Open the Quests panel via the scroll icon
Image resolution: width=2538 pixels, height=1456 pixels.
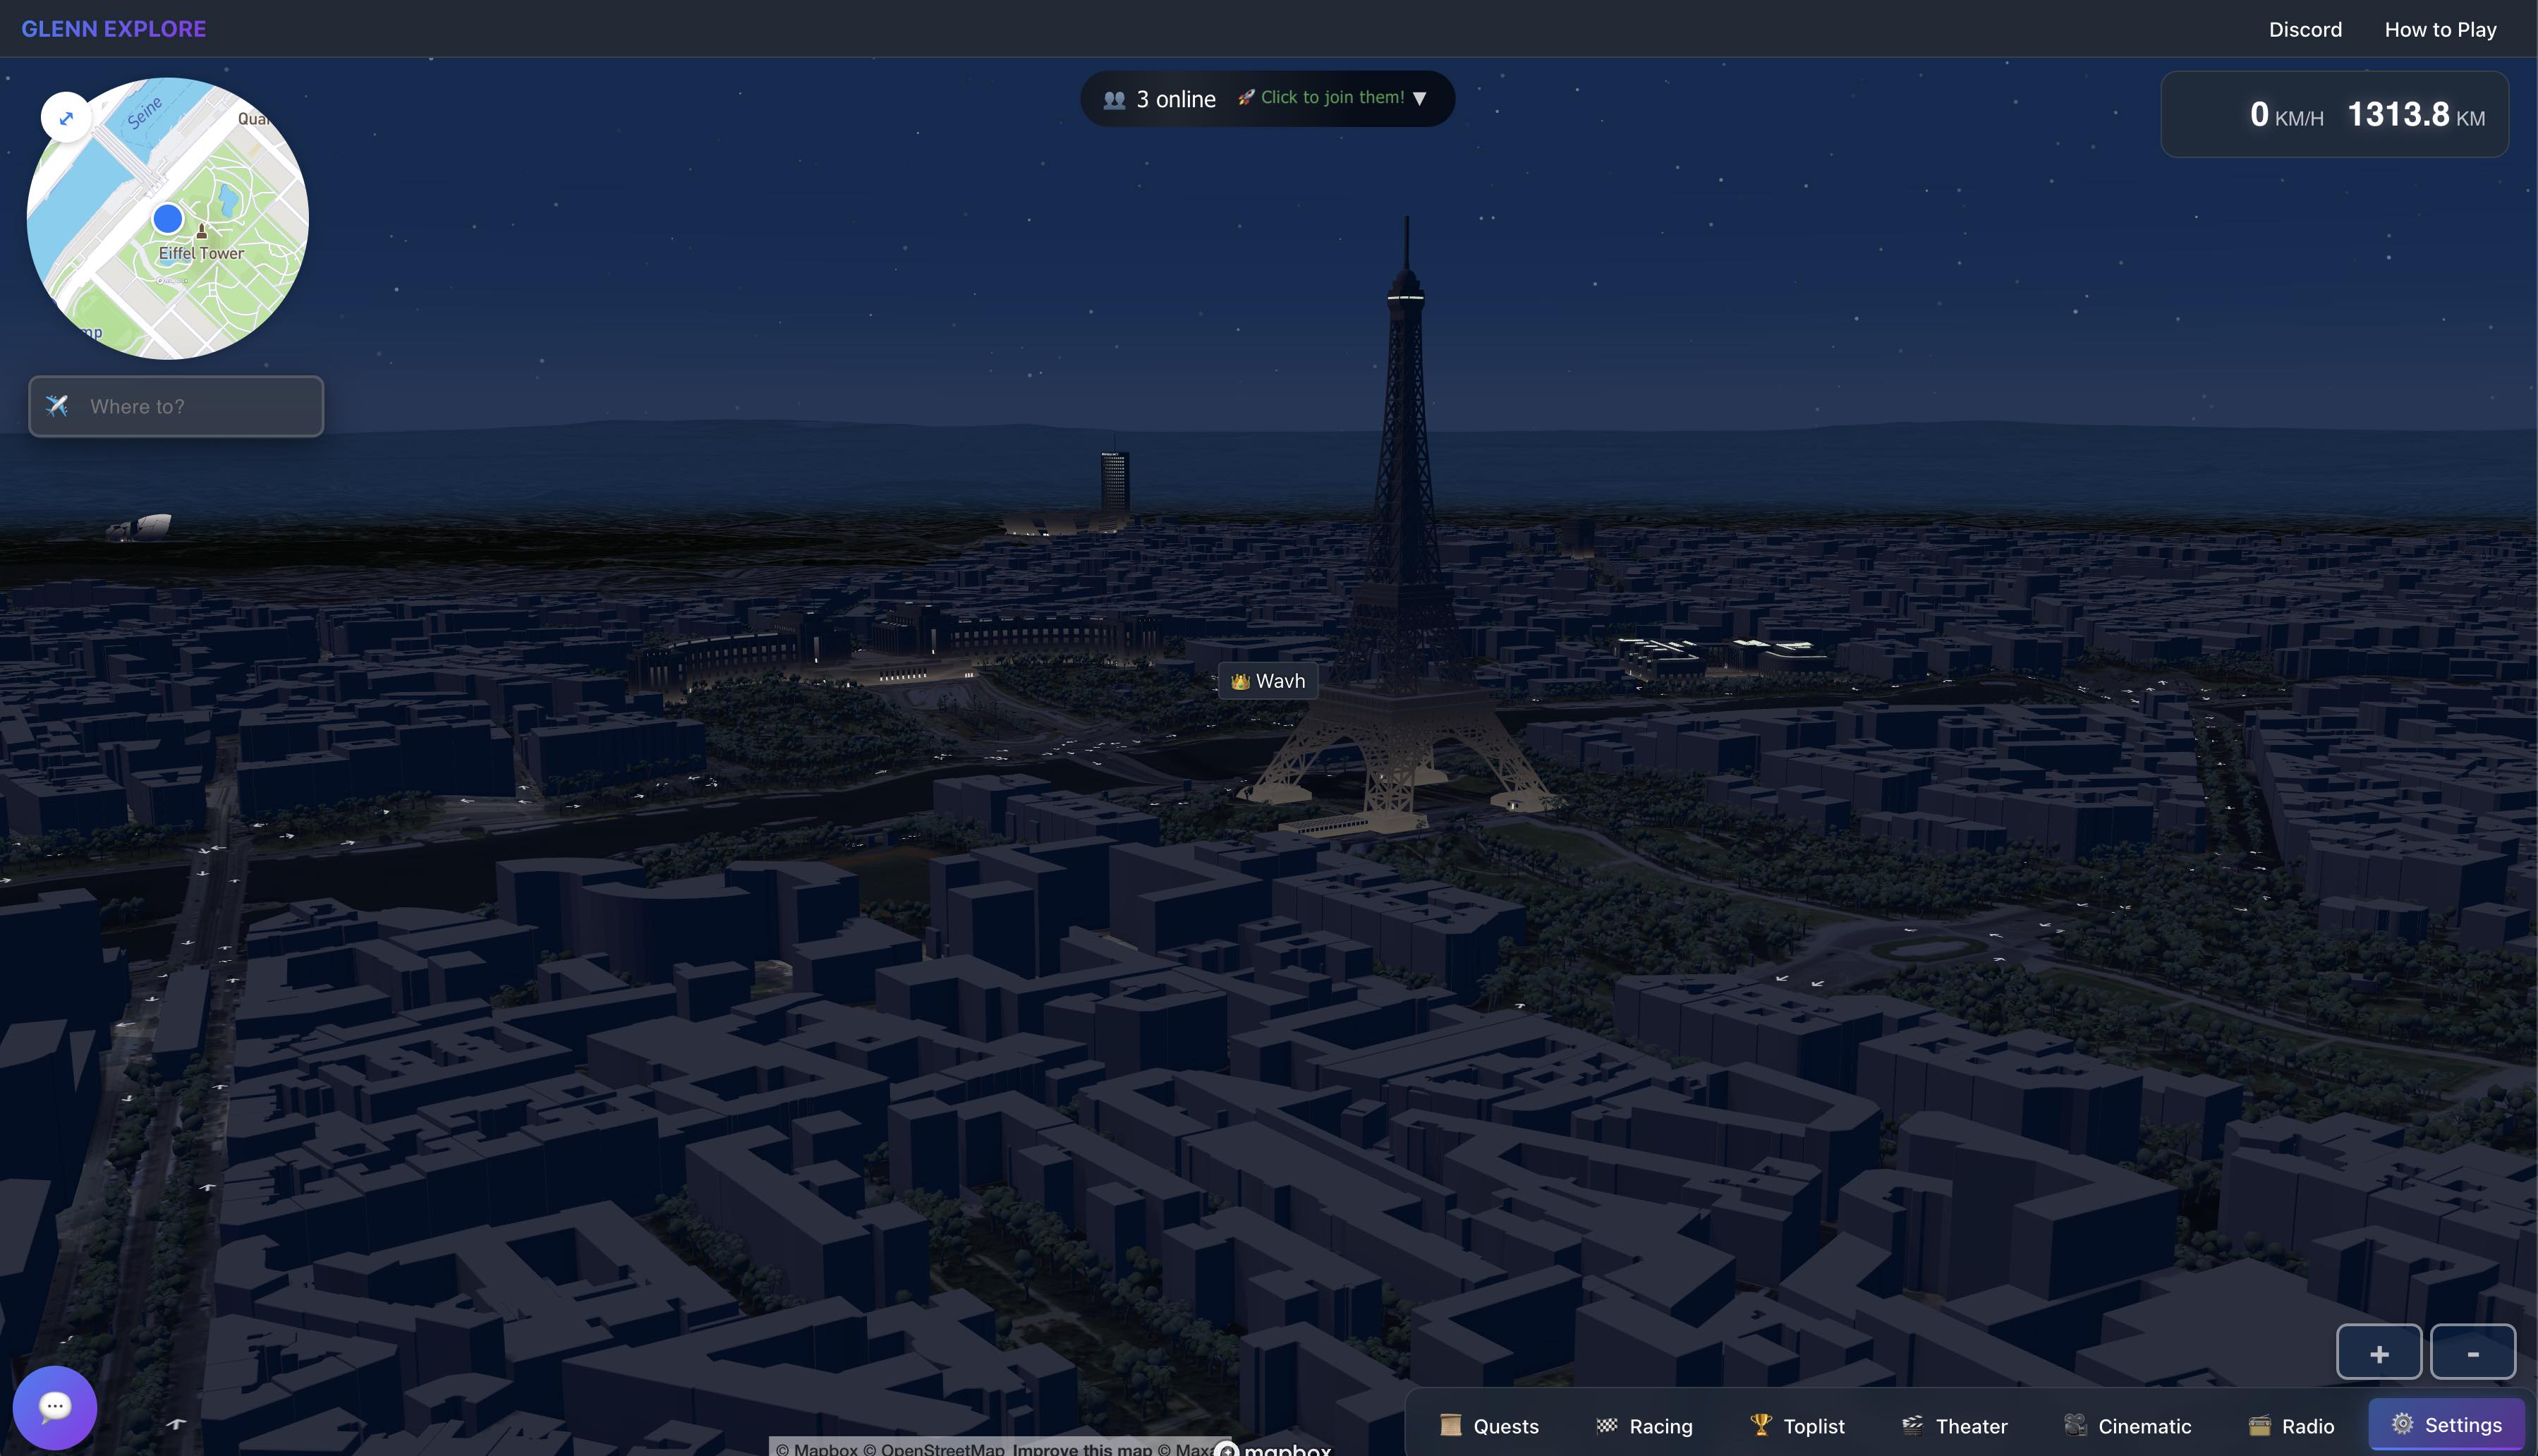pos(1452,1425)
